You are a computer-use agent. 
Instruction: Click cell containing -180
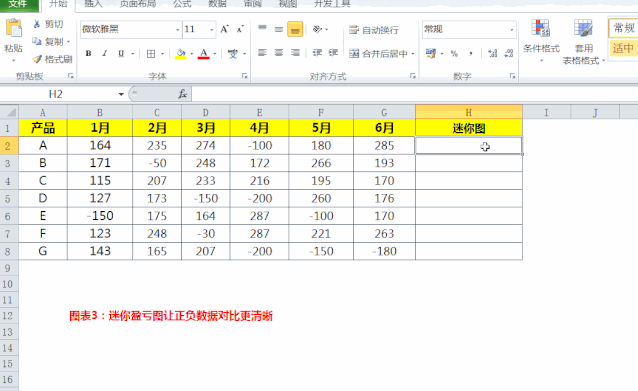point(384,251)
